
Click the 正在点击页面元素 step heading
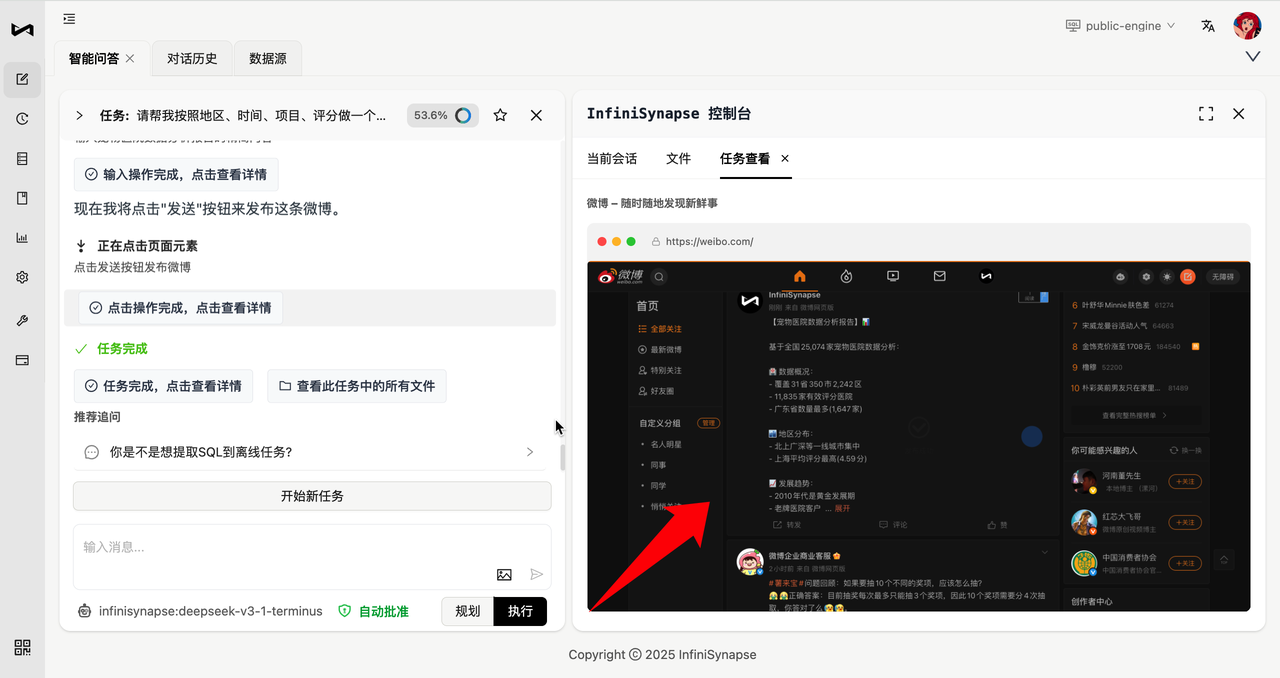(x=147, y=246)
